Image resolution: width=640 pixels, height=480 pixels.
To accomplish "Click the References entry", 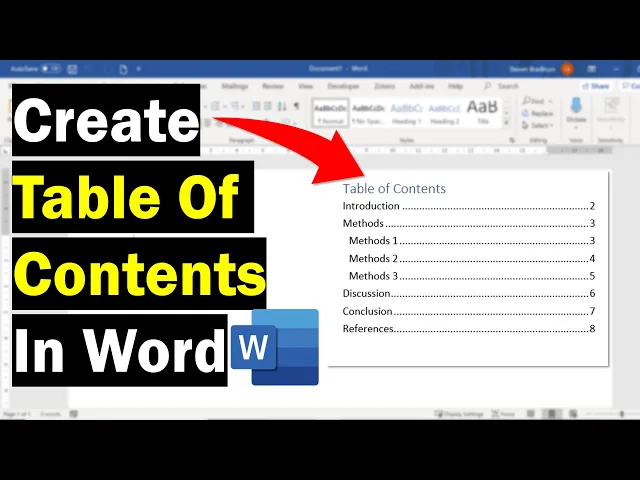I will 469,329.
